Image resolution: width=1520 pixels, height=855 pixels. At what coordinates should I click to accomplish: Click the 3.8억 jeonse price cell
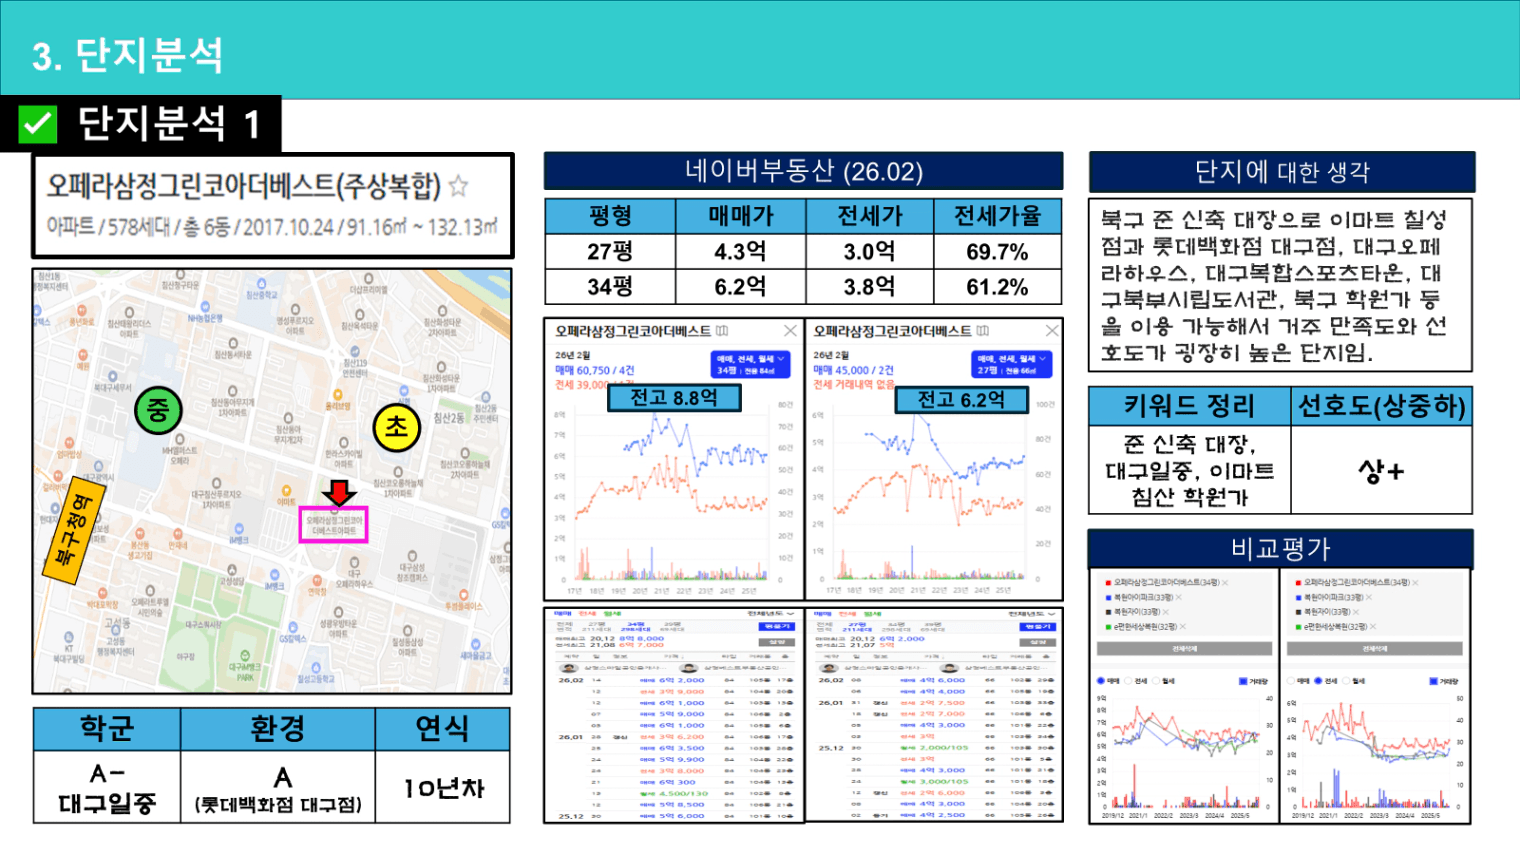pyautogui.click(x=869, y=287)
